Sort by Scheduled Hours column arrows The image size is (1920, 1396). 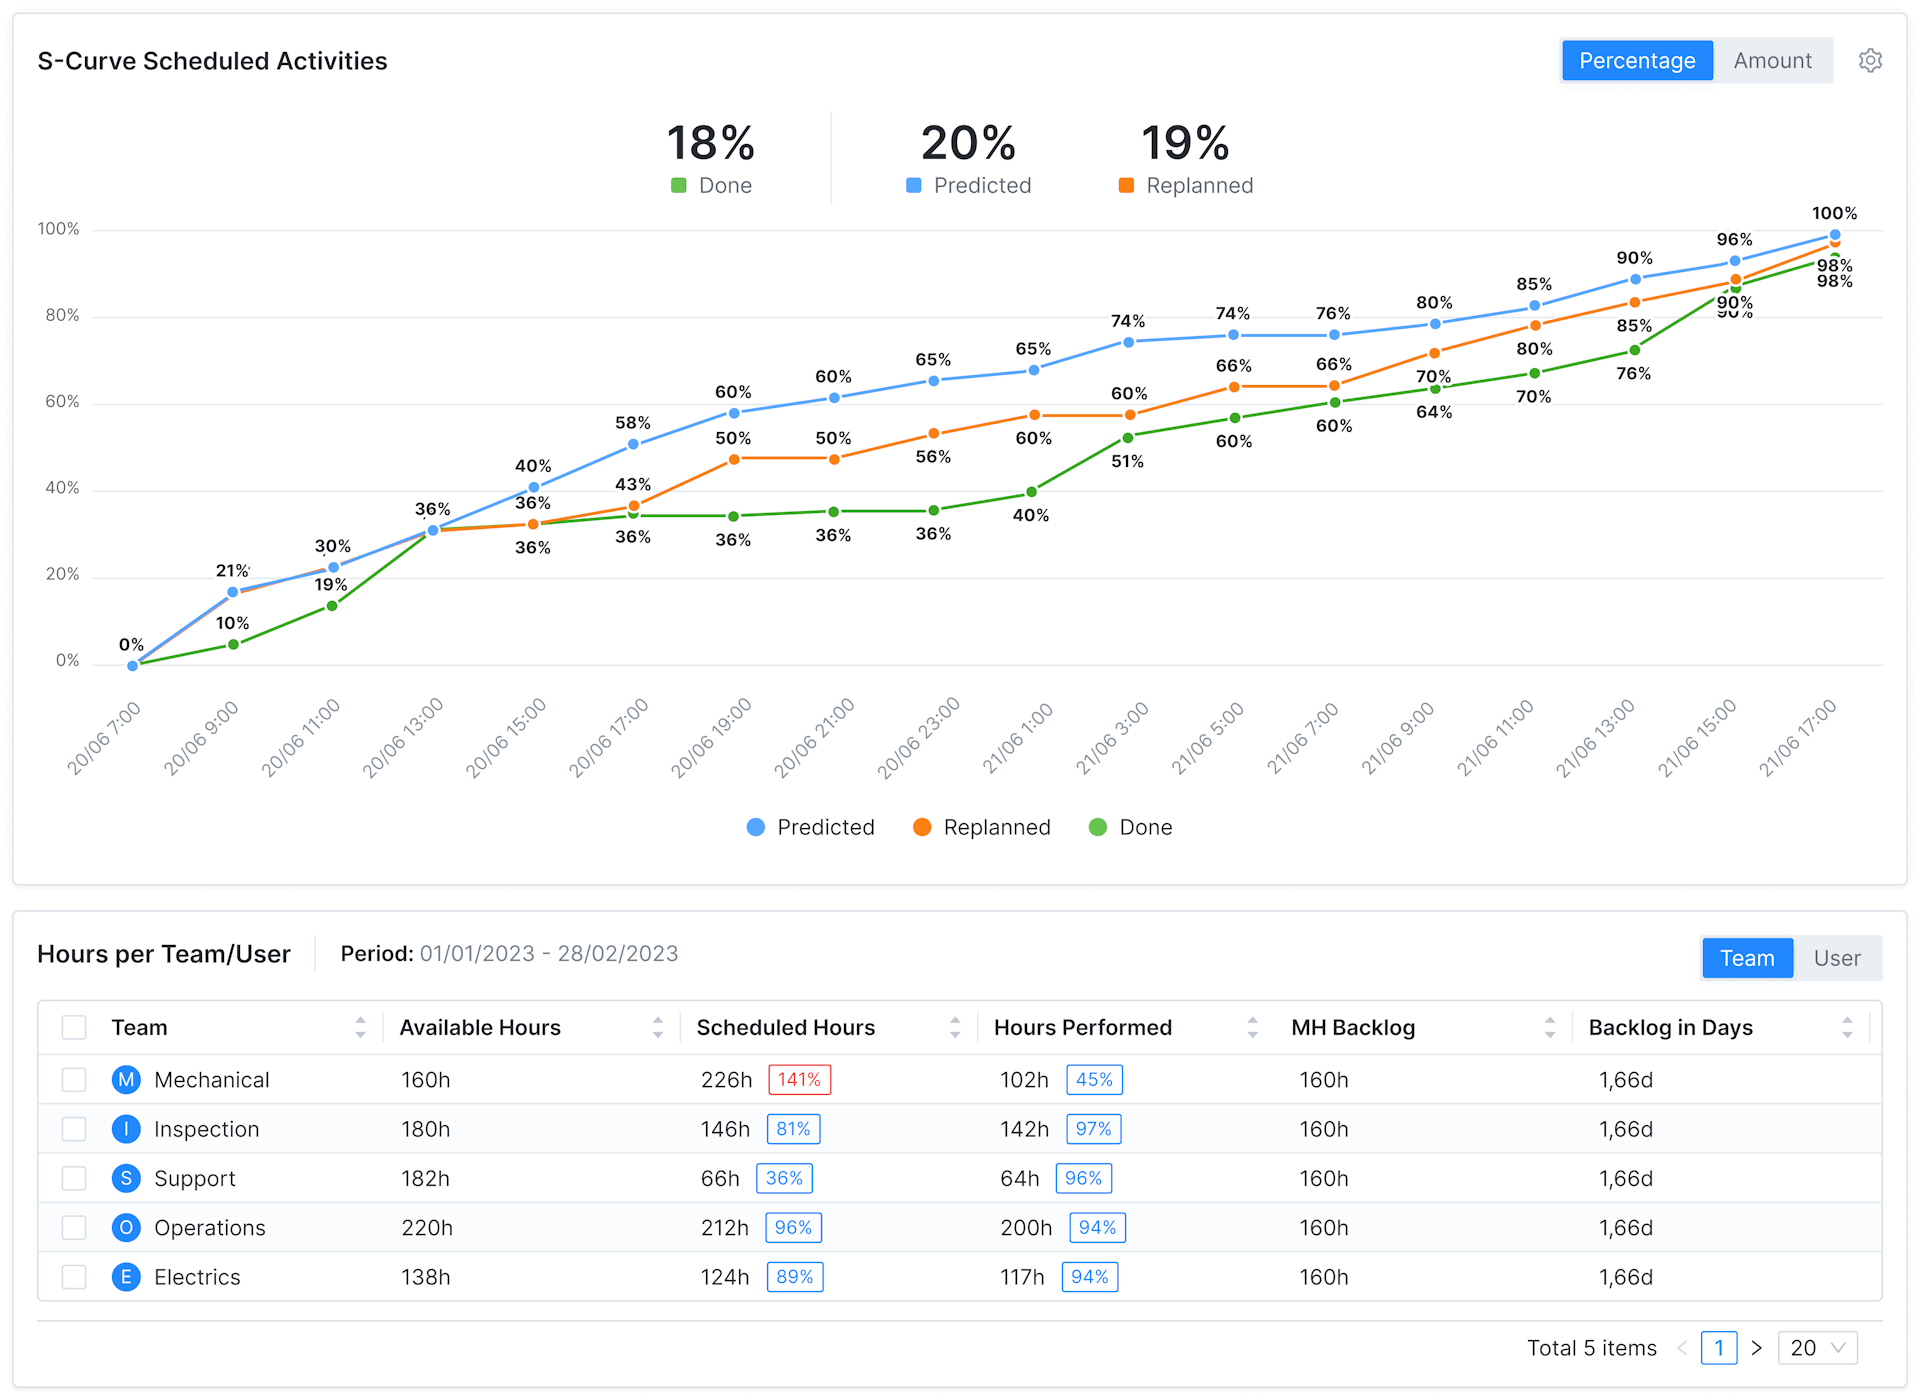(x=955, y=1028)
